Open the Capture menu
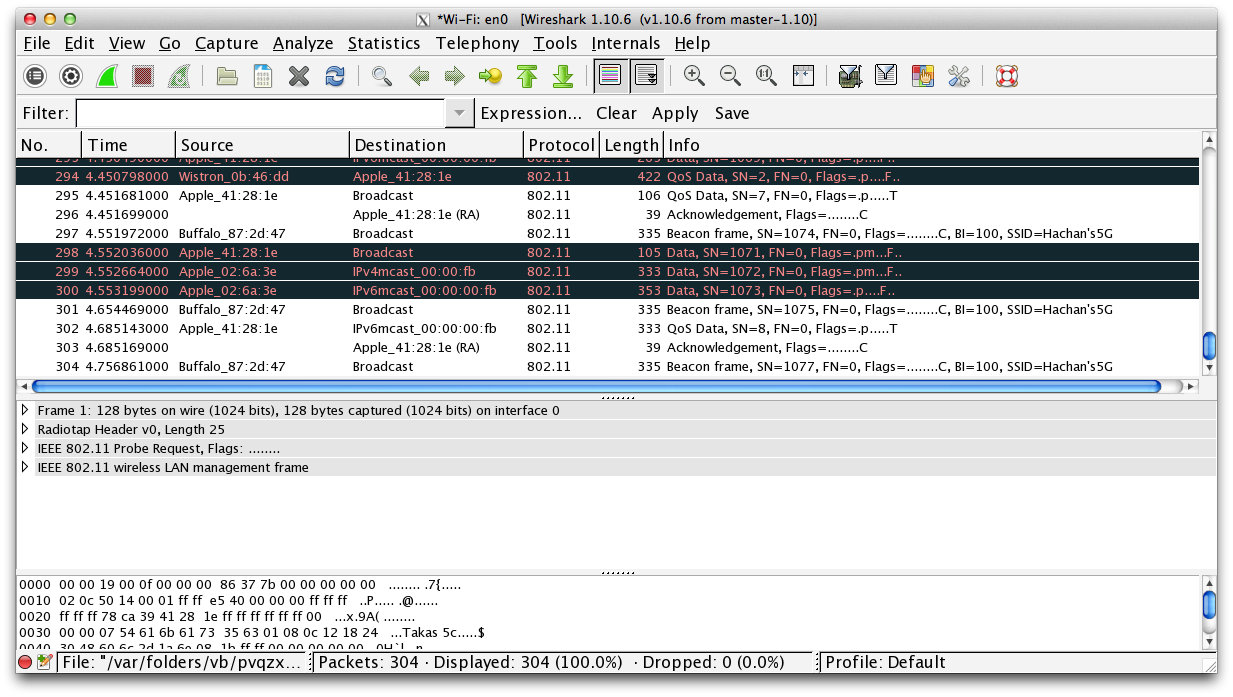 [x=227, y=43]
